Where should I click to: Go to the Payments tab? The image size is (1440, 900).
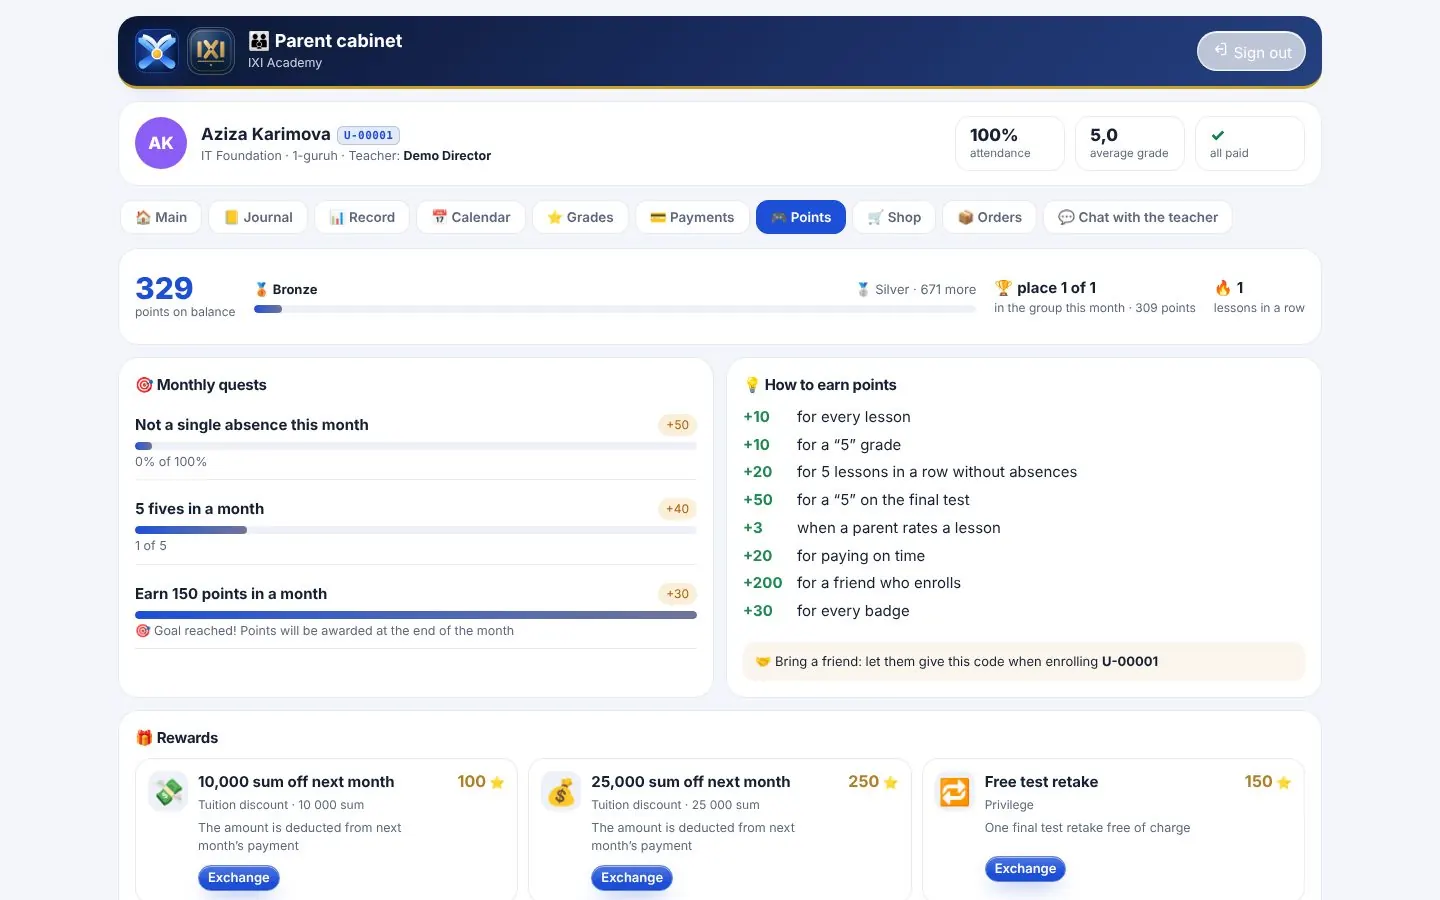(x=692, y=217)
